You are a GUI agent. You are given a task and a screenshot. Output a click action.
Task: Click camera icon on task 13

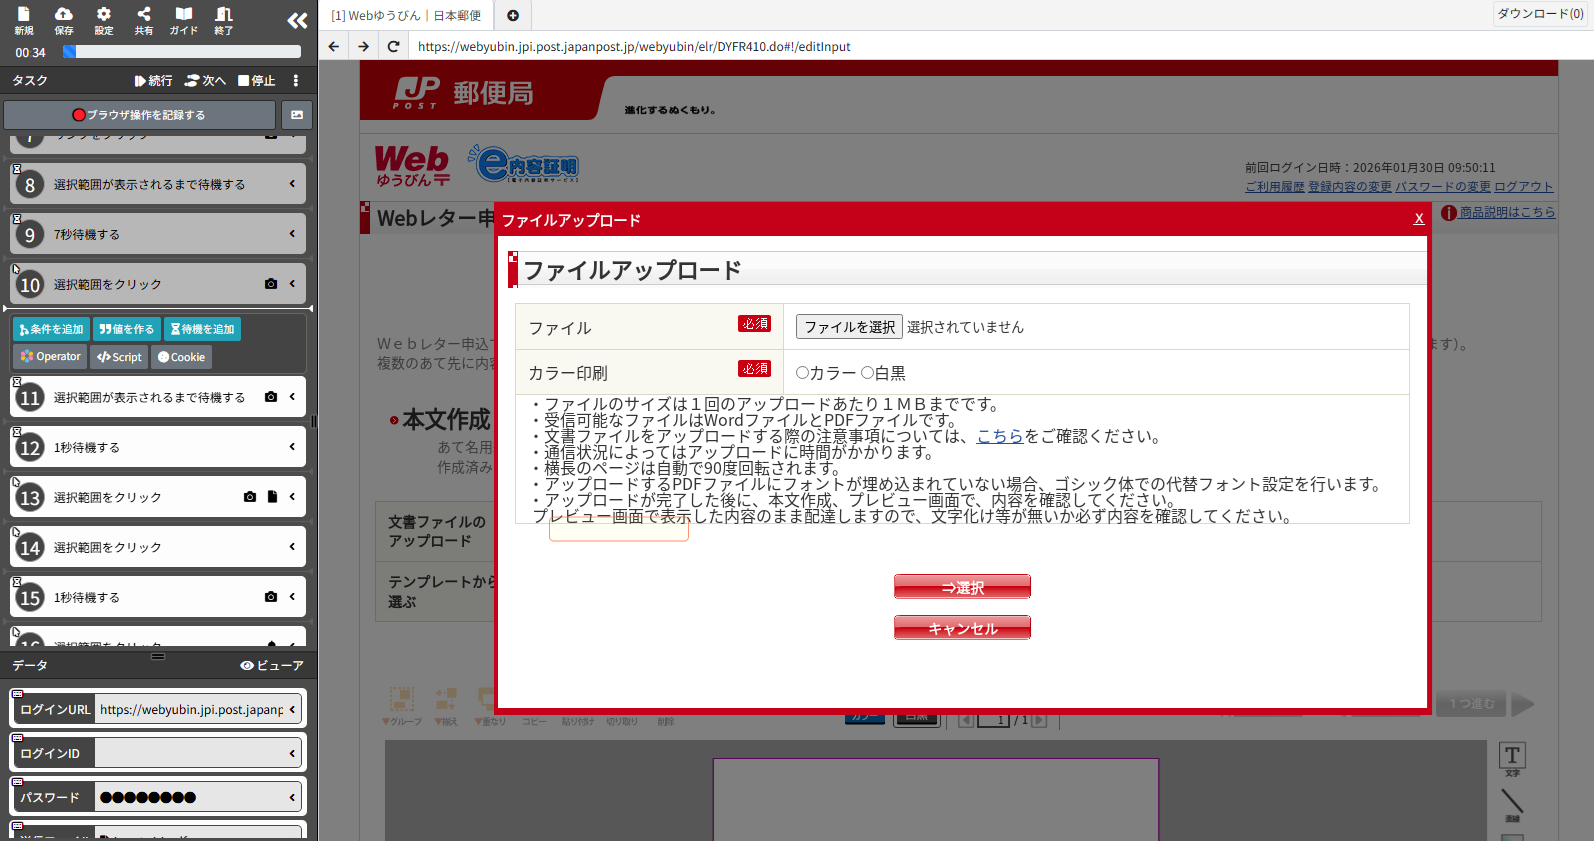(x=250, y=497)
